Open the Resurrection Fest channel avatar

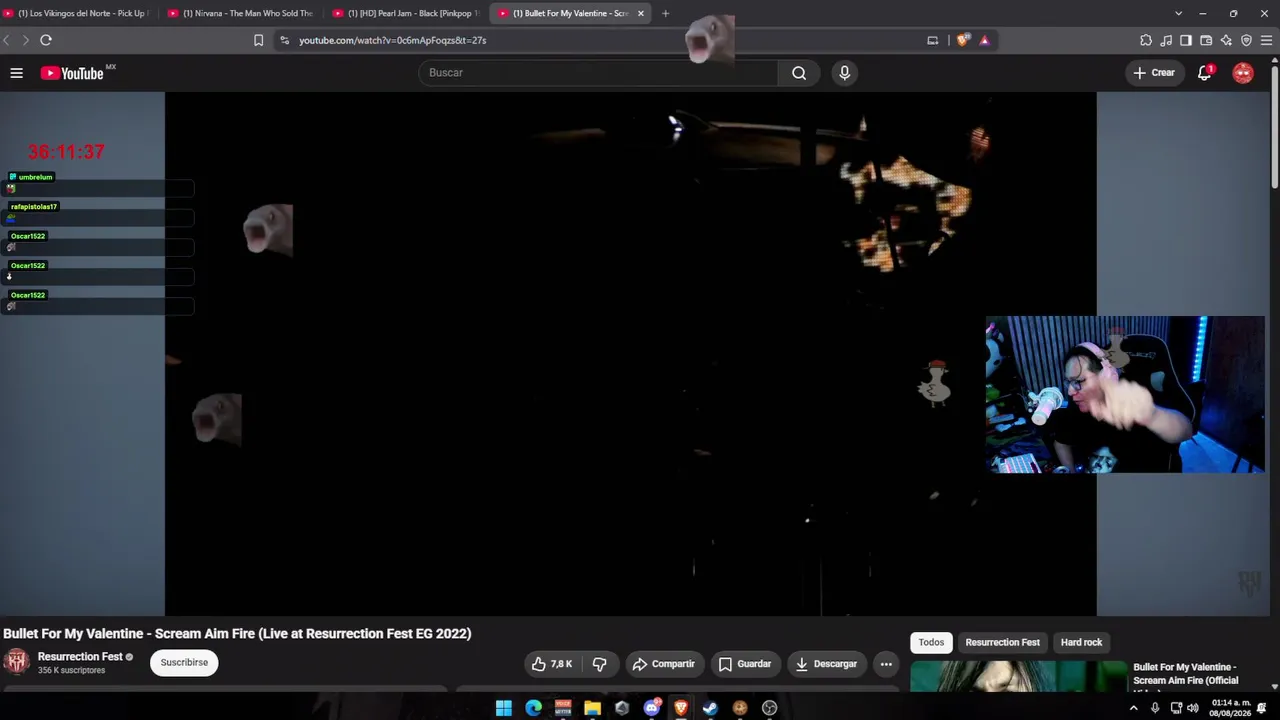click(x=16, y=661)
